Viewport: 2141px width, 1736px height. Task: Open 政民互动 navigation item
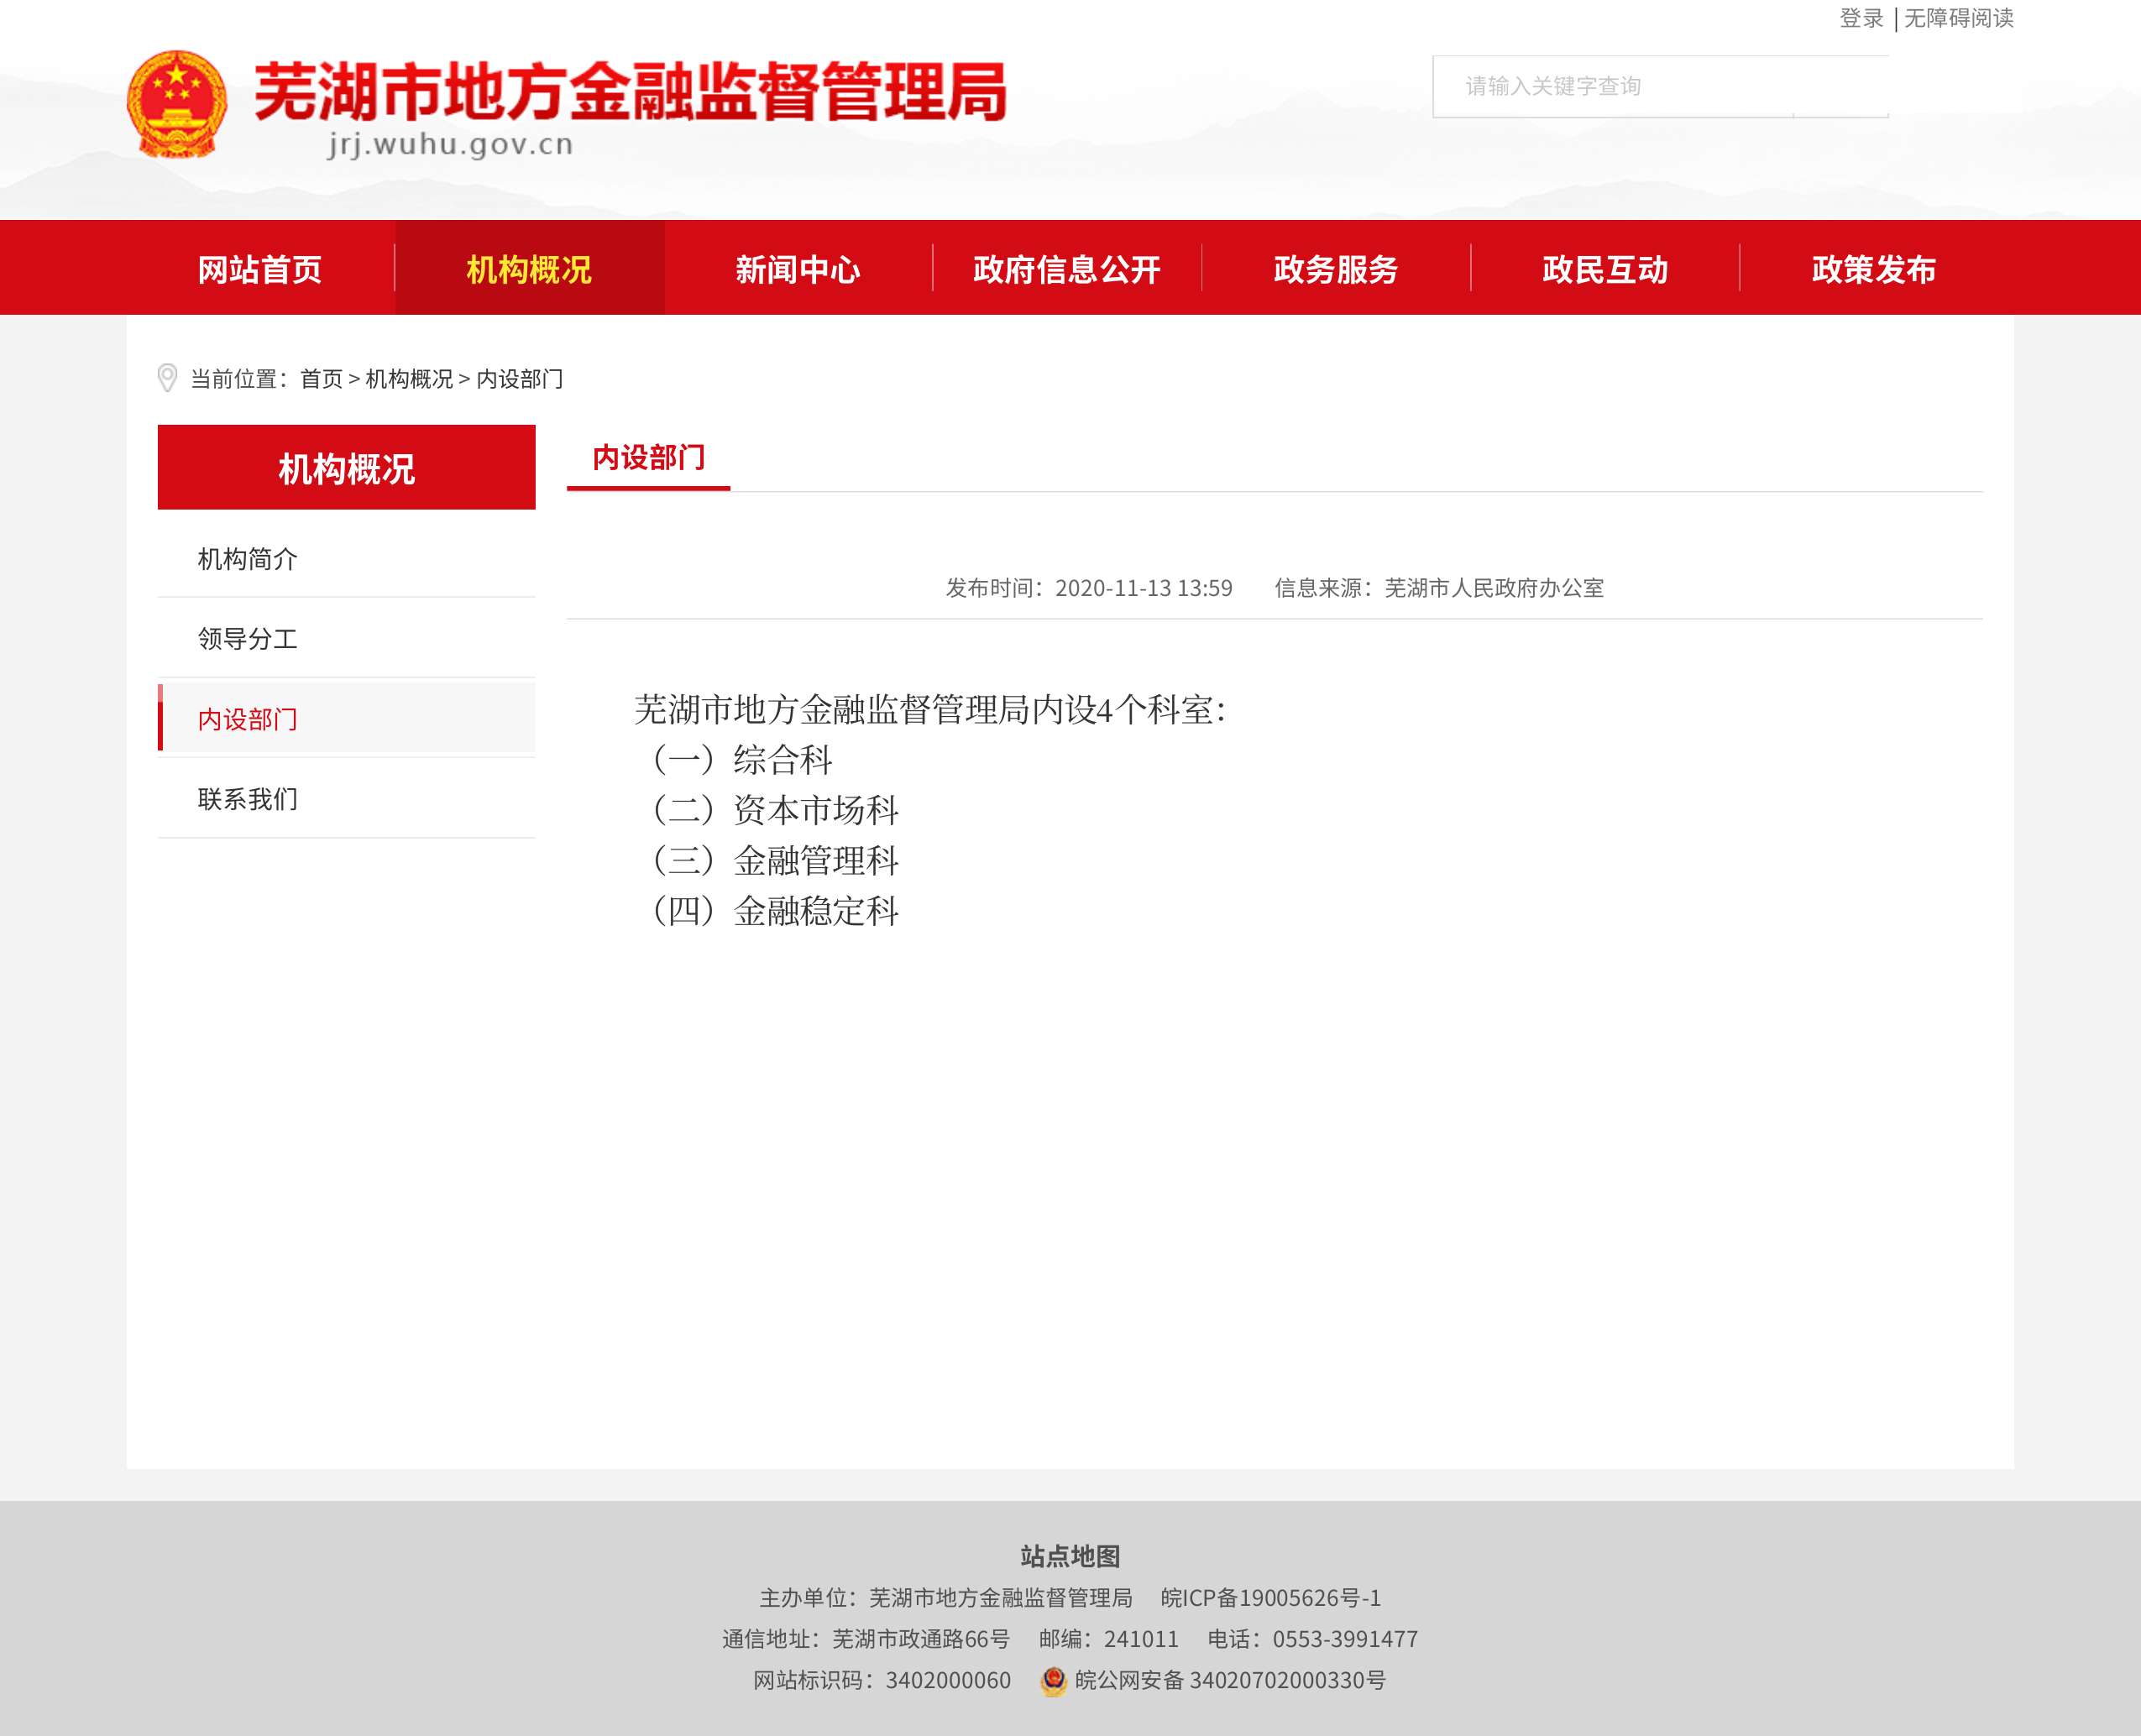coord(1605,269)
